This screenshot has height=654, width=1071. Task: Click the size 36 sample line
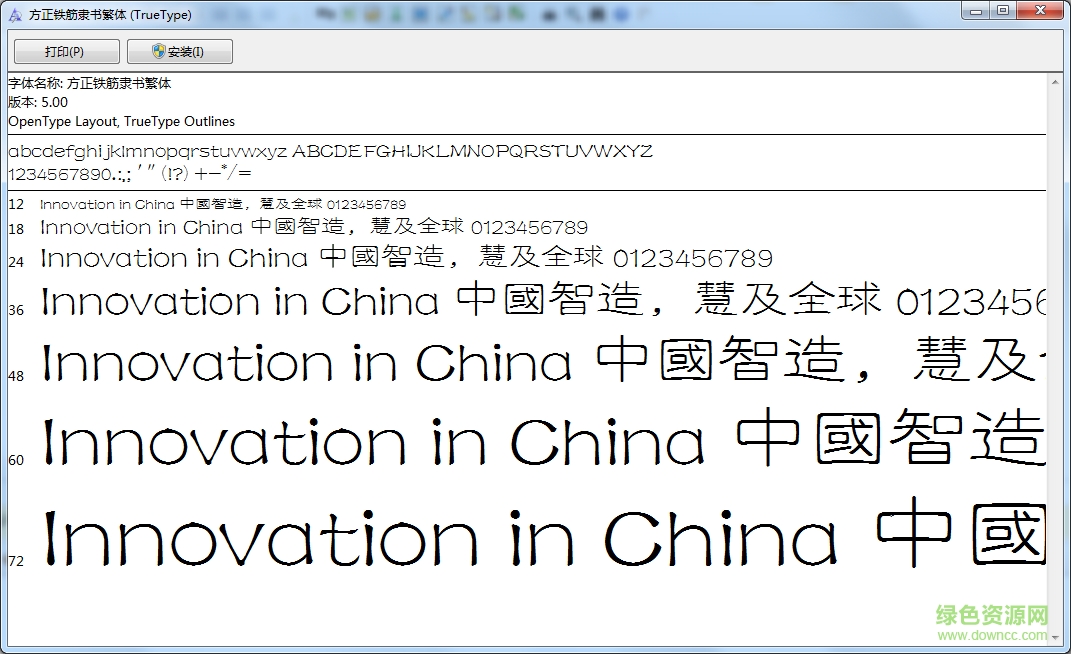tap(543, 300)
